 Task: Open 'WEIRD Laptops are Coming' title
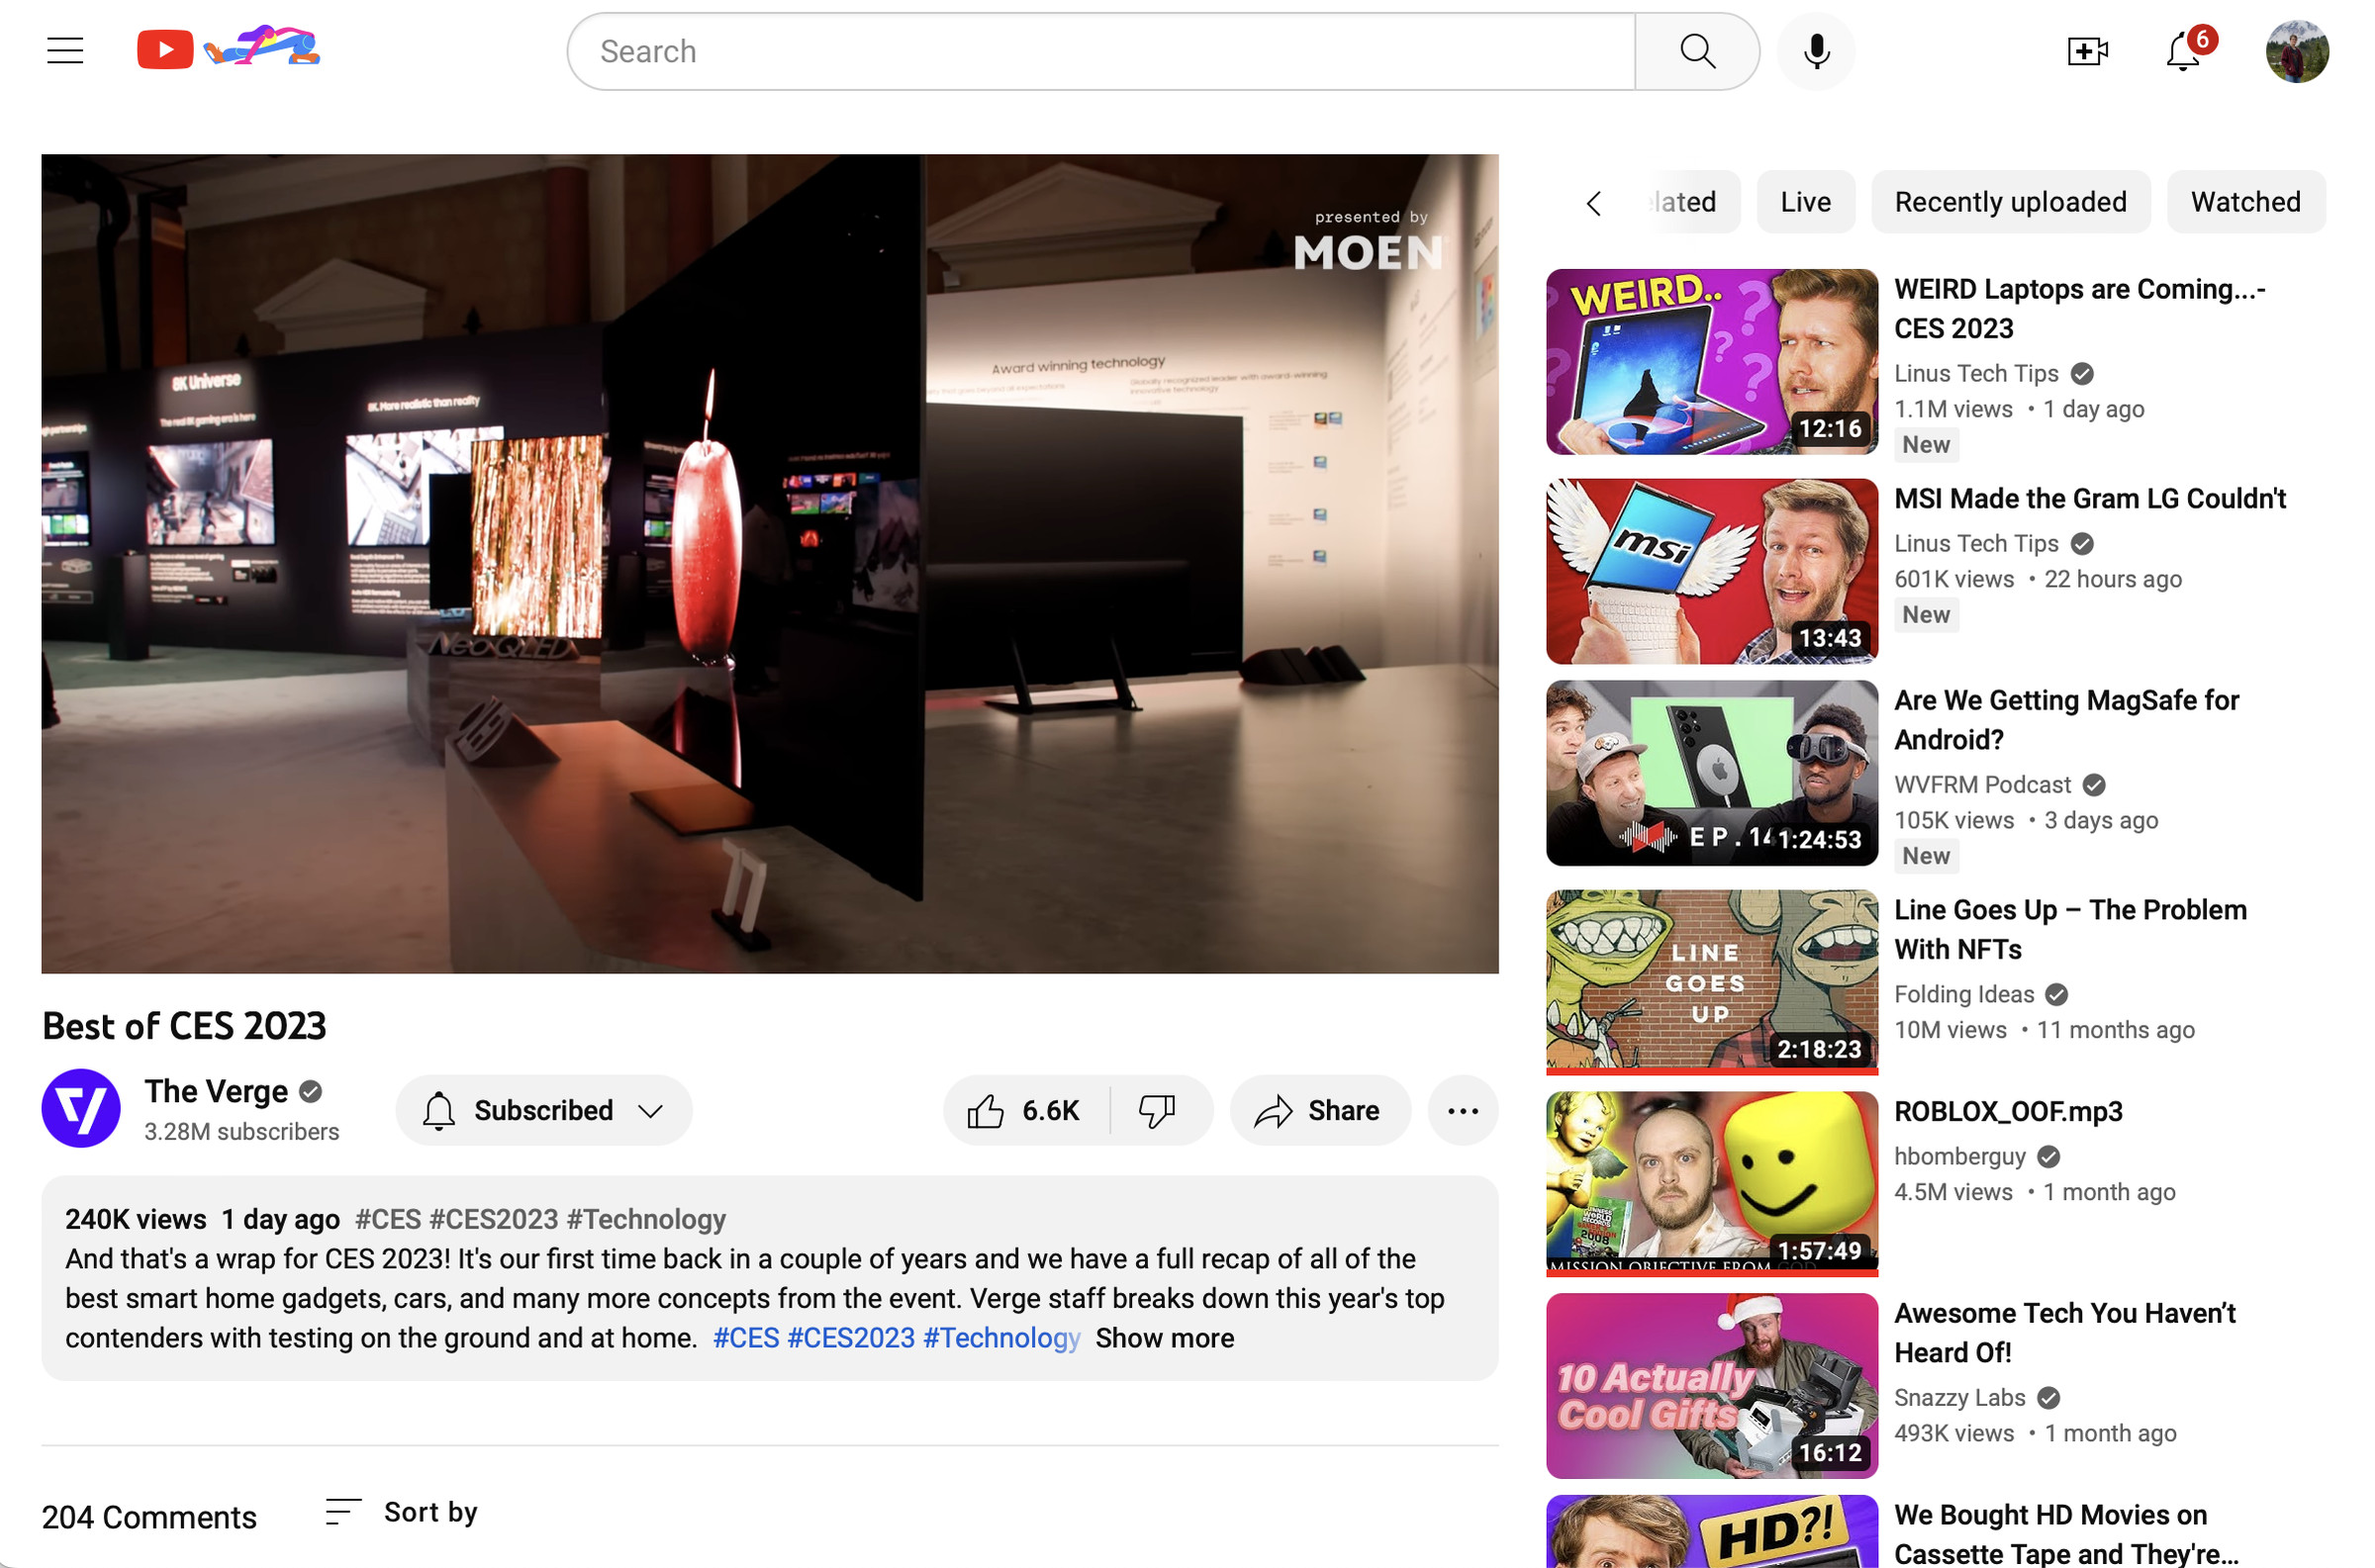pos(2080,308)
